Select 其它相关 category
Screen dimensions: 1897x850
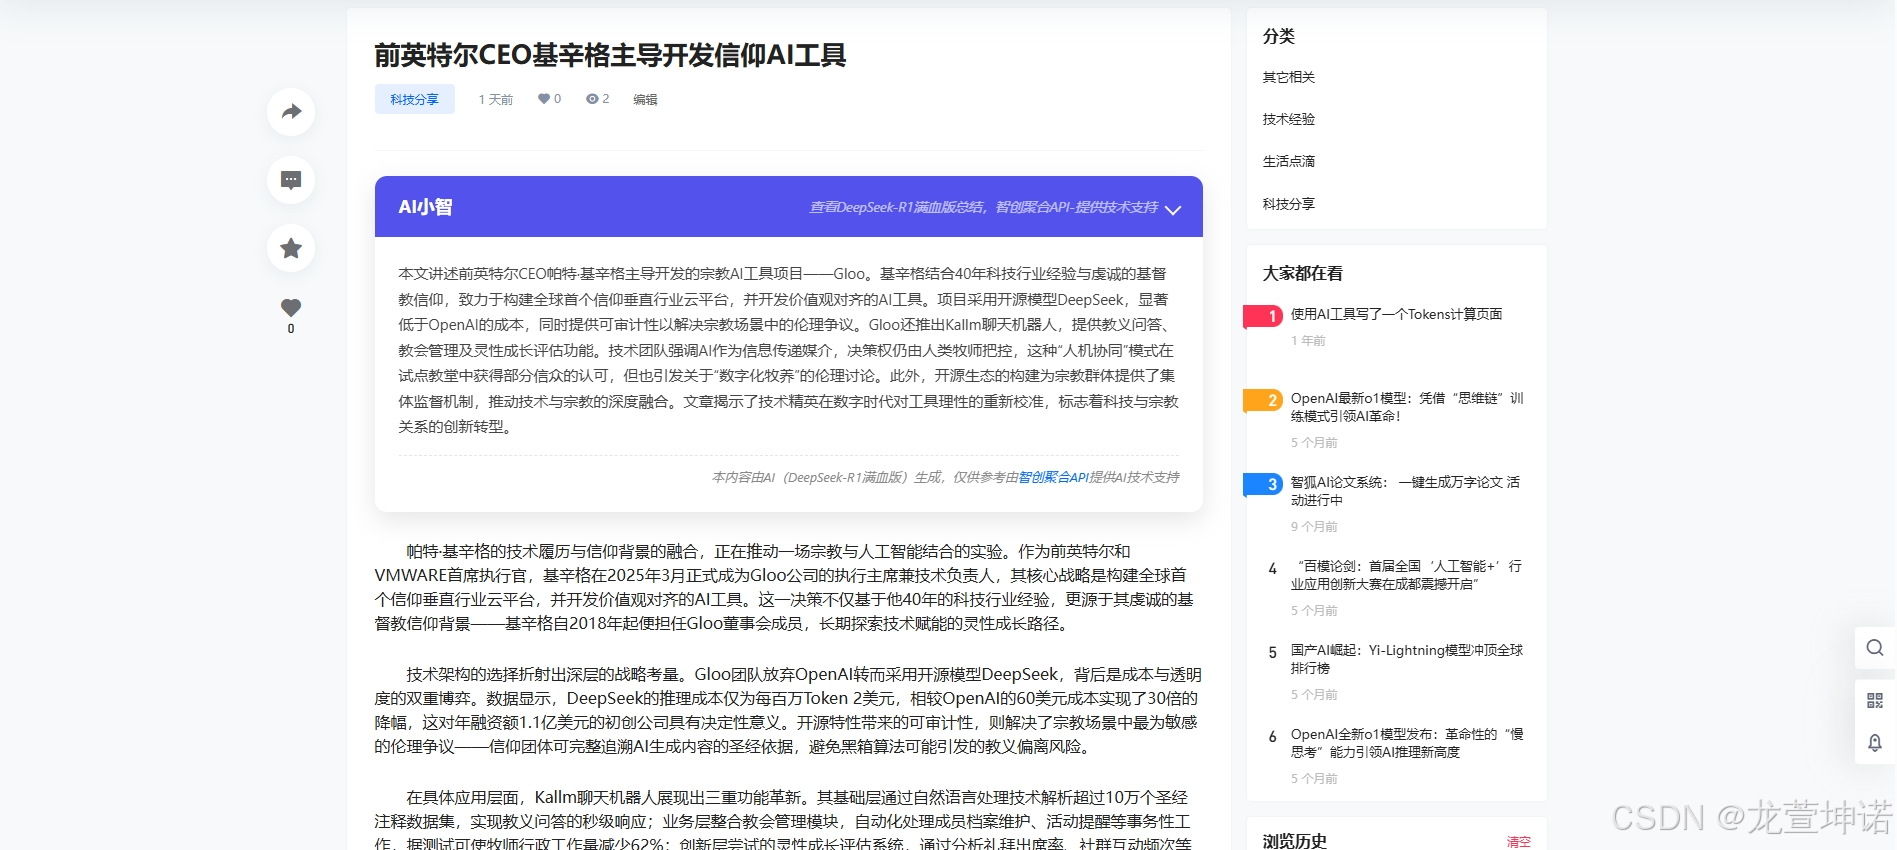point(1288,77)
